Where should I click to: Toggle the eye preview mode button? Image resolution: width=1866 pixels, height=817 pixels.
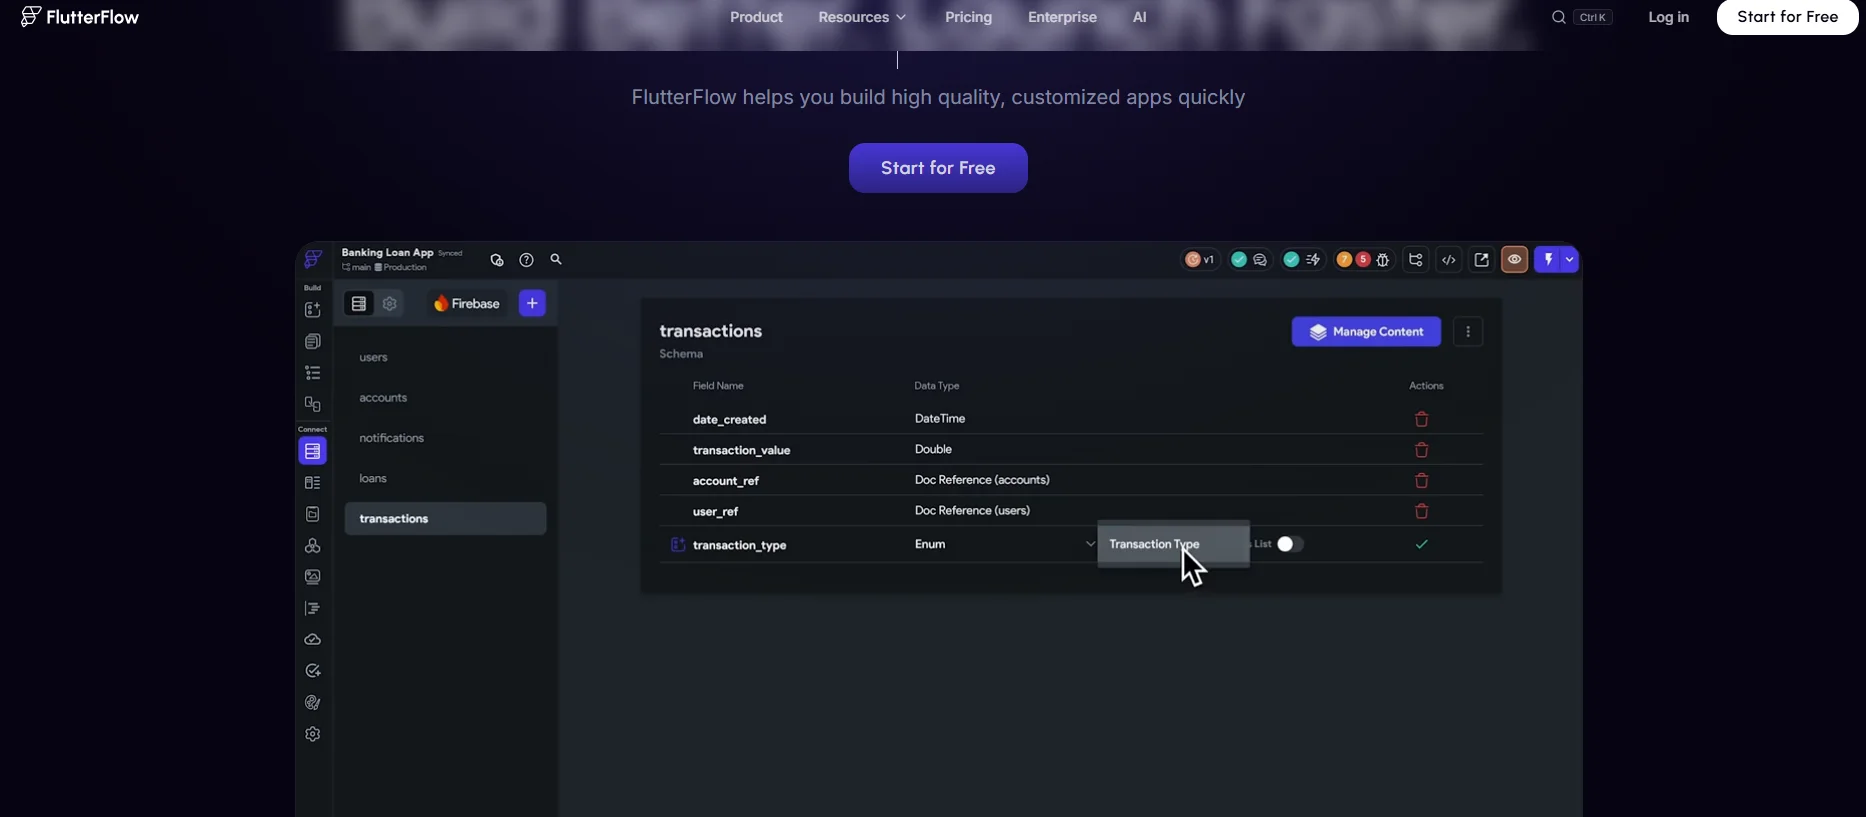coord(1515,260)
